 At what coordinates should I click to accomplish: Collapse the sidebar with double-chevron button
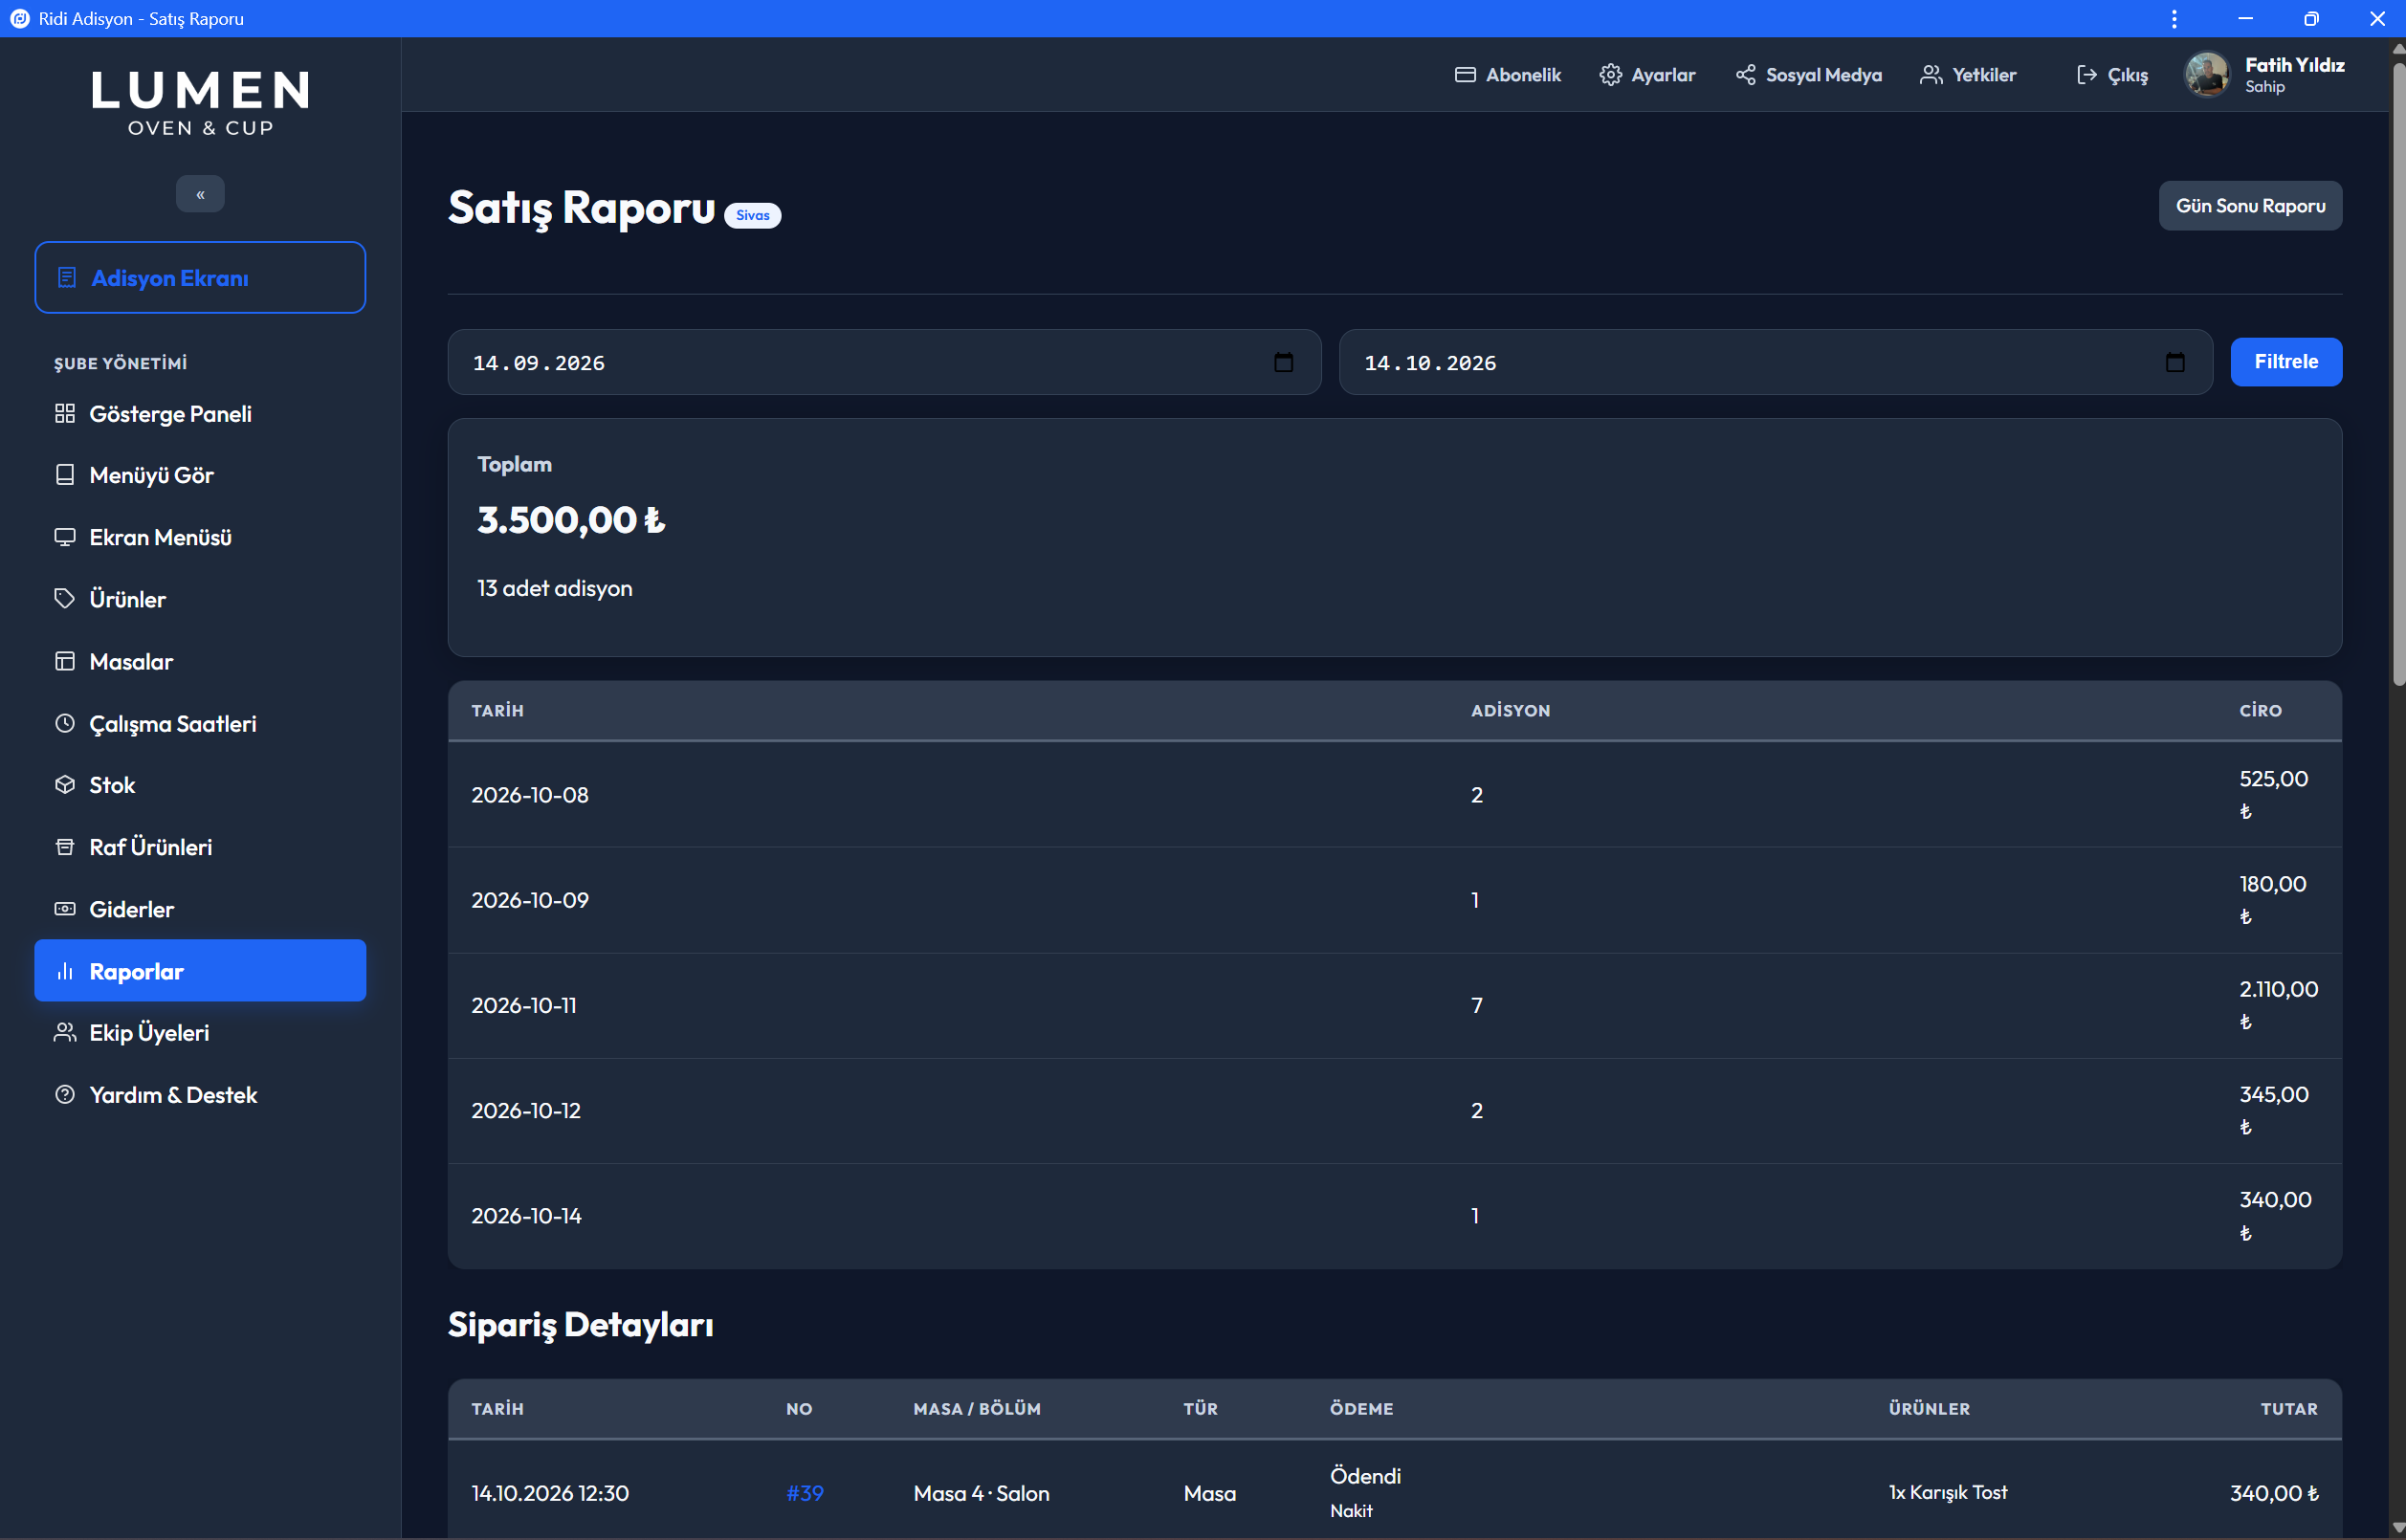pos(200,194)
